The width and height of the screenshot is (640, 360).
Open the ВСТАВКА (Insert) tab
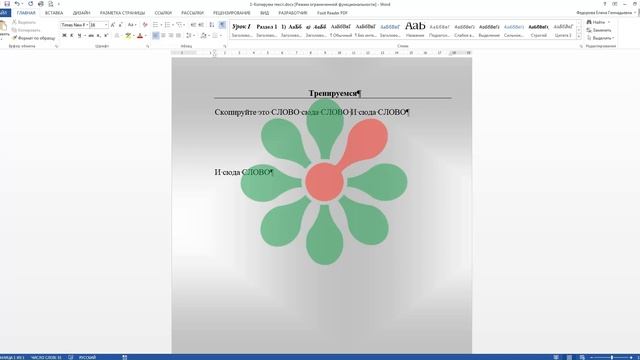coord(54,13)
